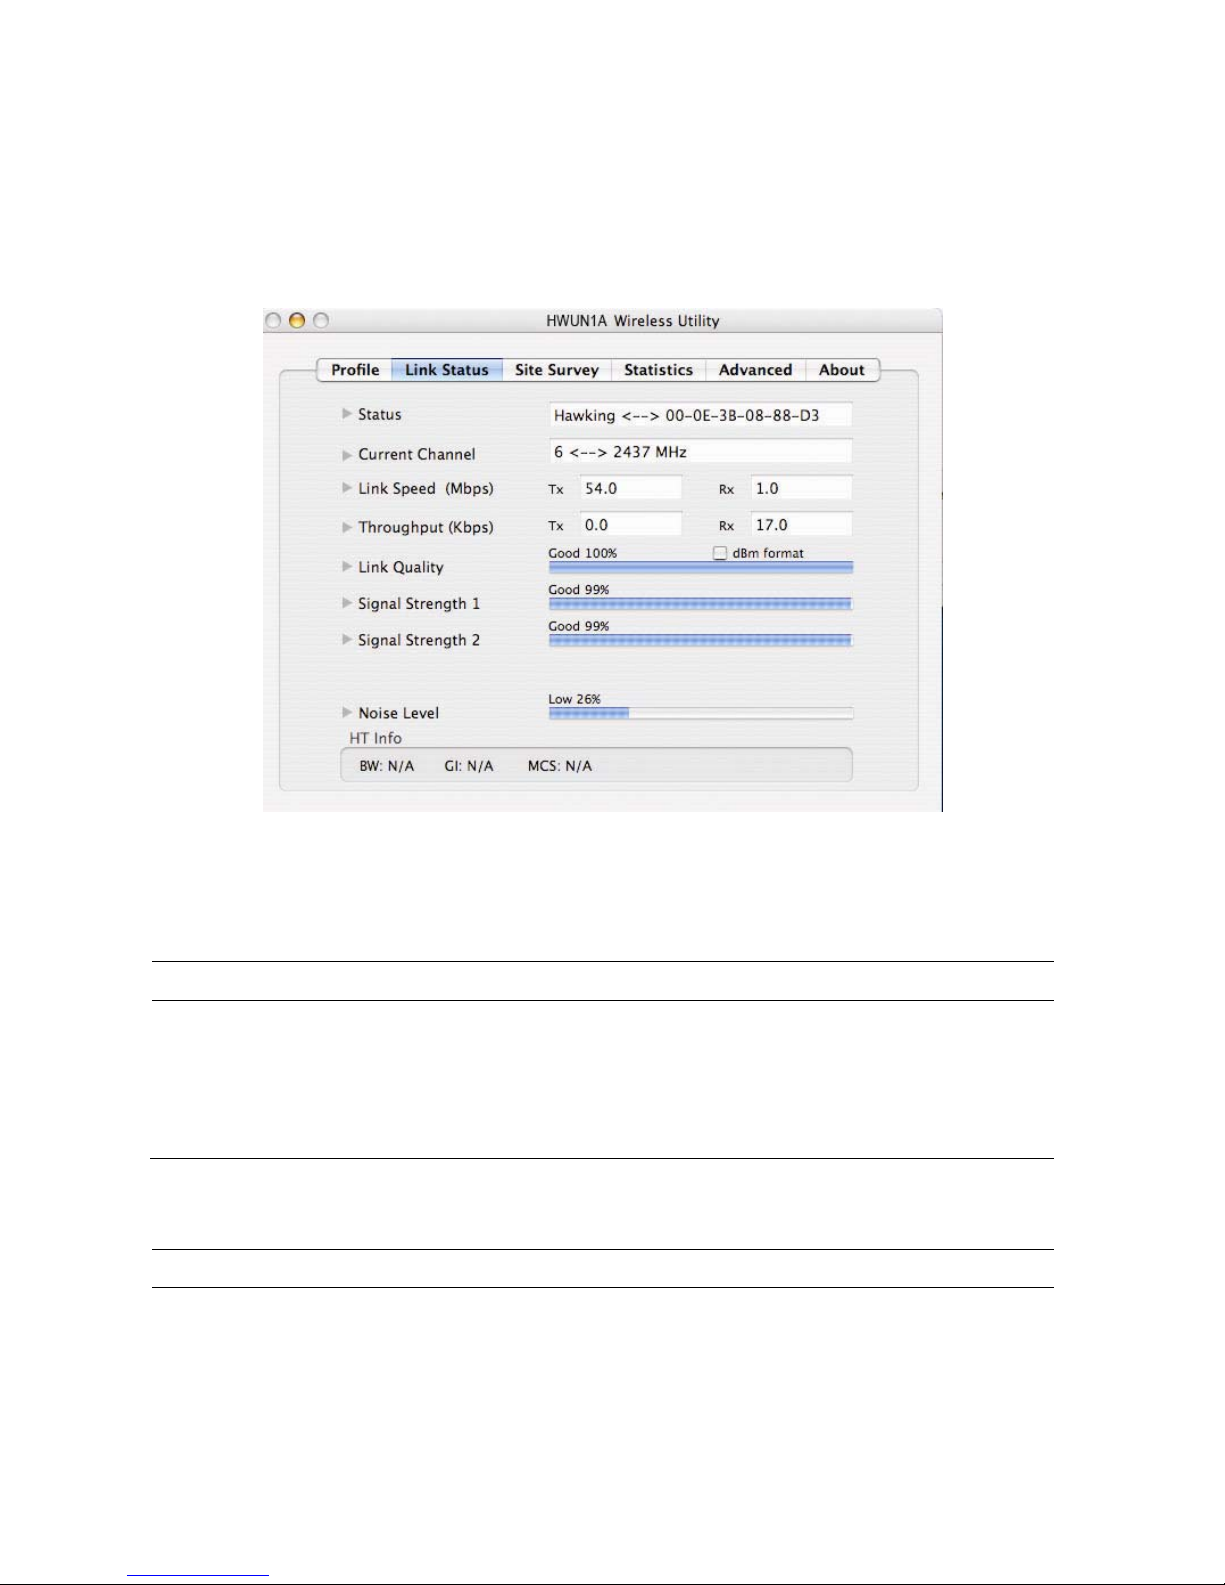
Task: Switch to the Profile tab
Action: tap(355, 370)
